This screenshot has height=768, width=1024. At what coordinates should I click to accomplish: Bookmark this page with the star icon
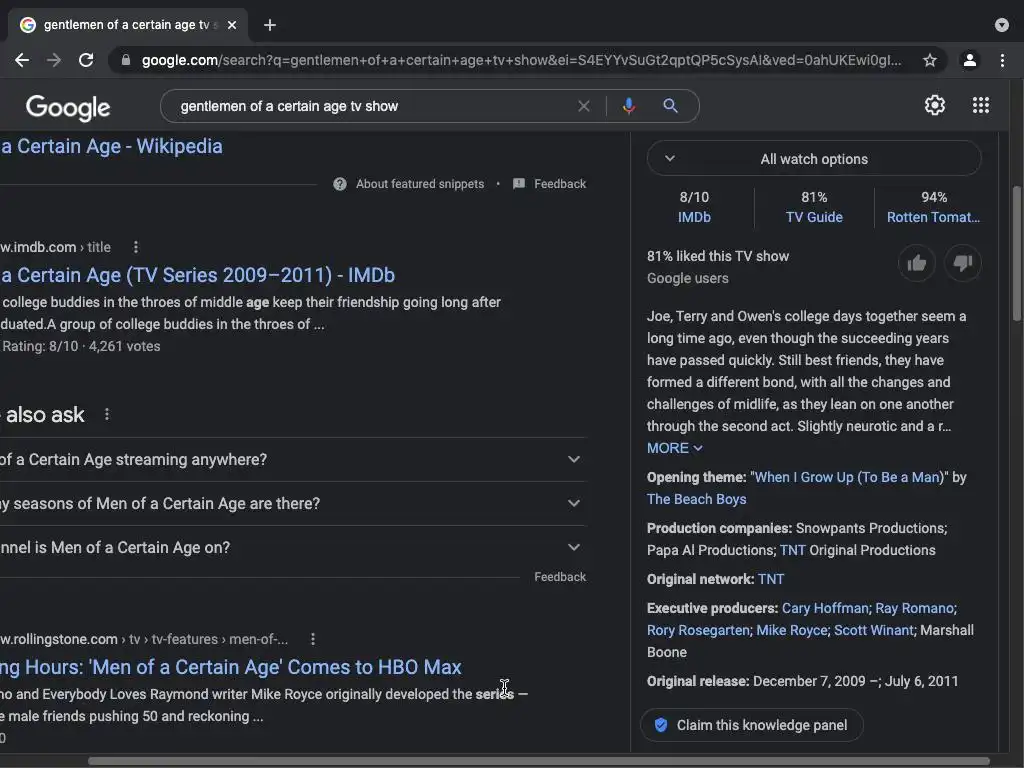click(x=930, y=60)
